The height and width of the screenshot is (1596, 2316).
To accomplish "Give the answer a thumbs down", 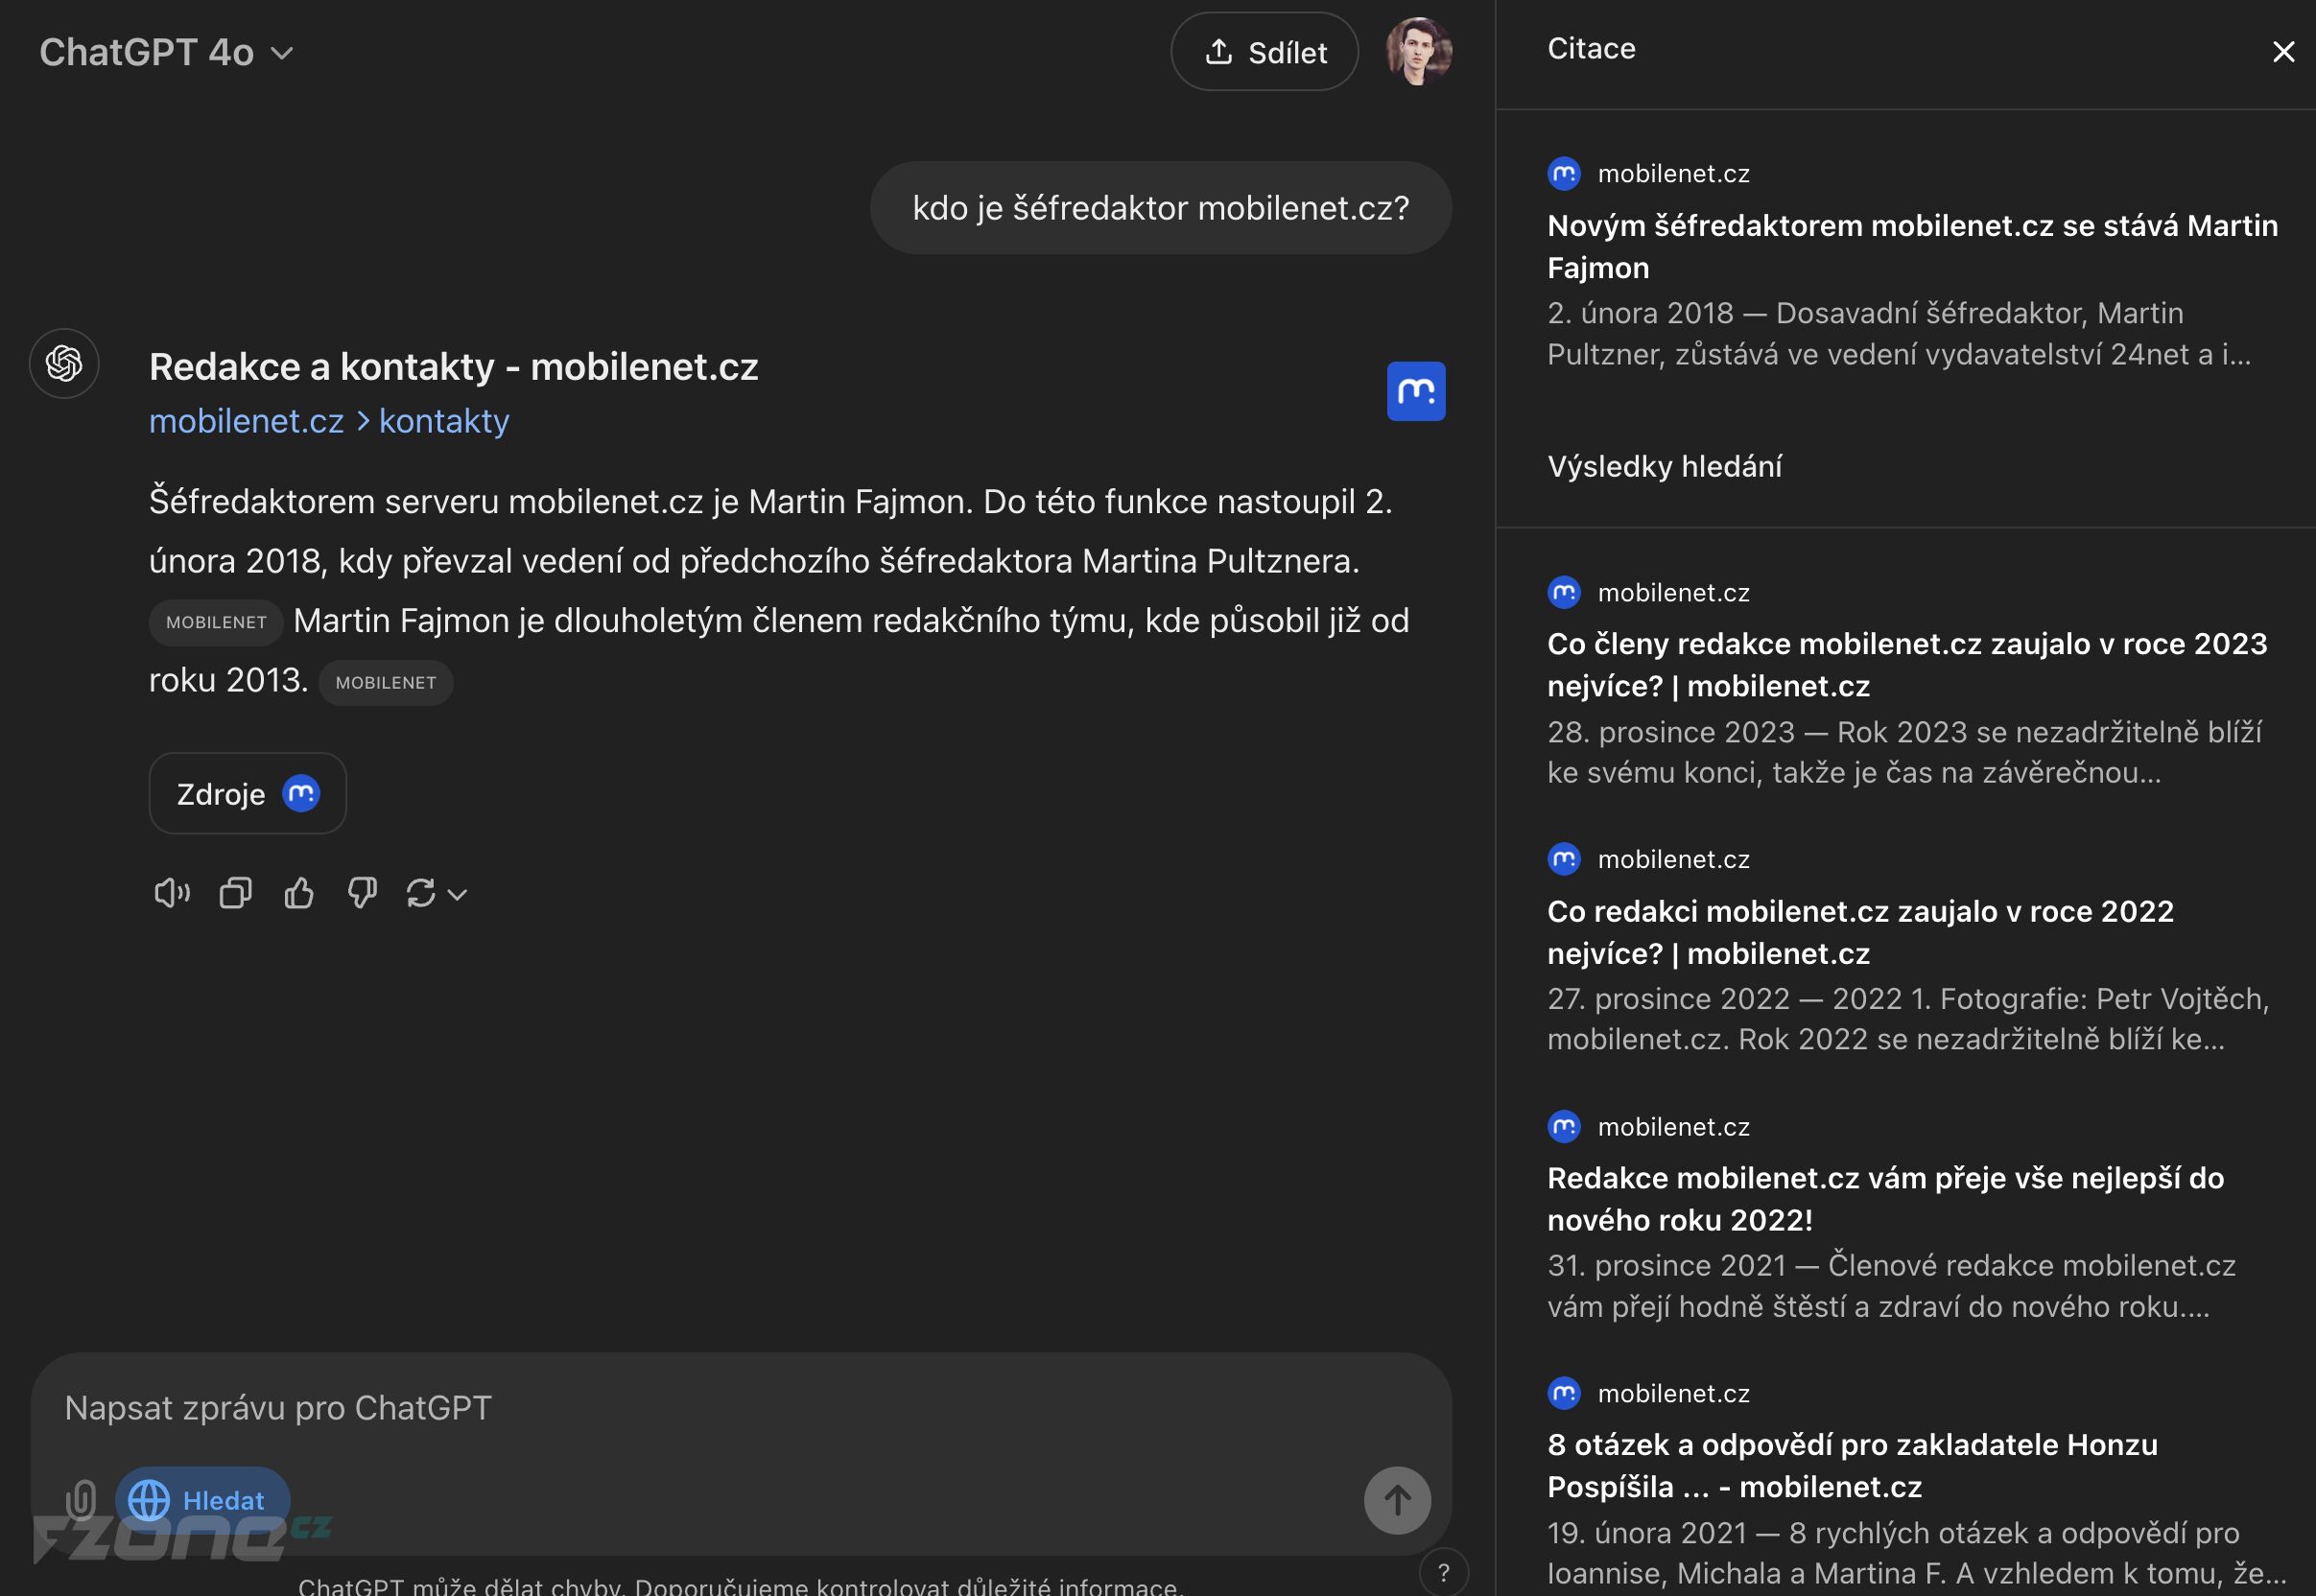I will tap(362, 892).
